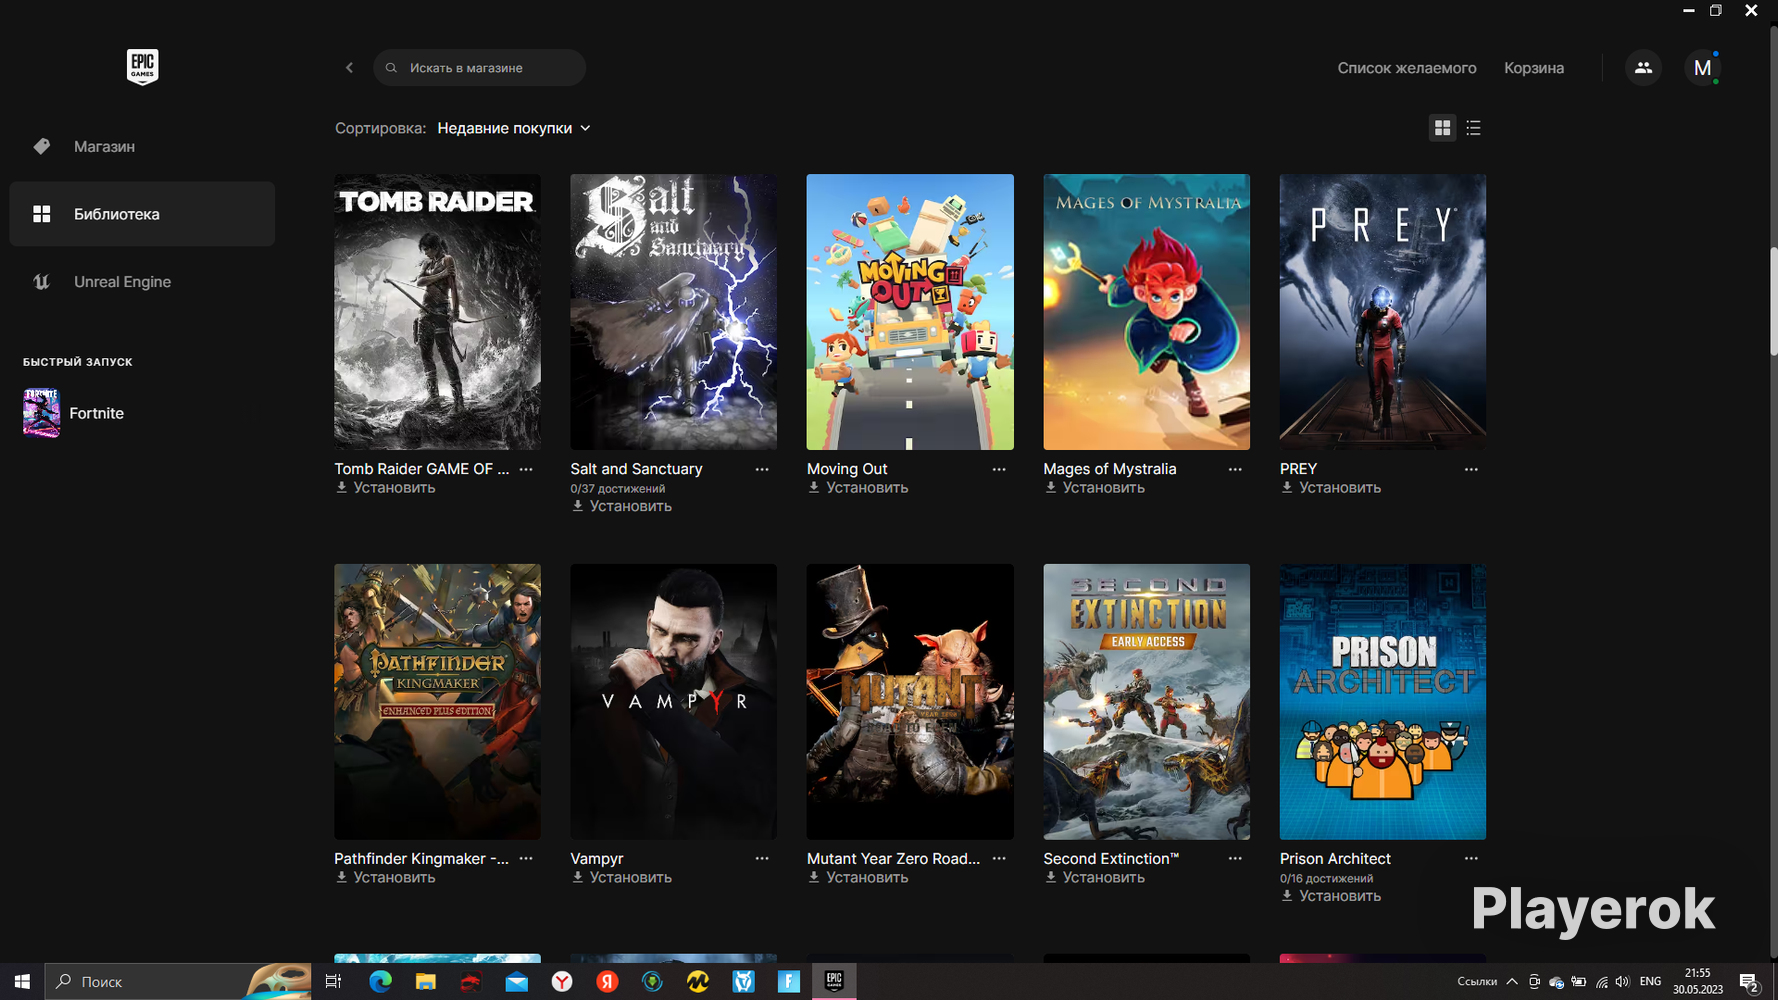Screen dimensions: 1778x1000
Task: Open File Explorer from taskbar
Action: [x=426, y=981]
